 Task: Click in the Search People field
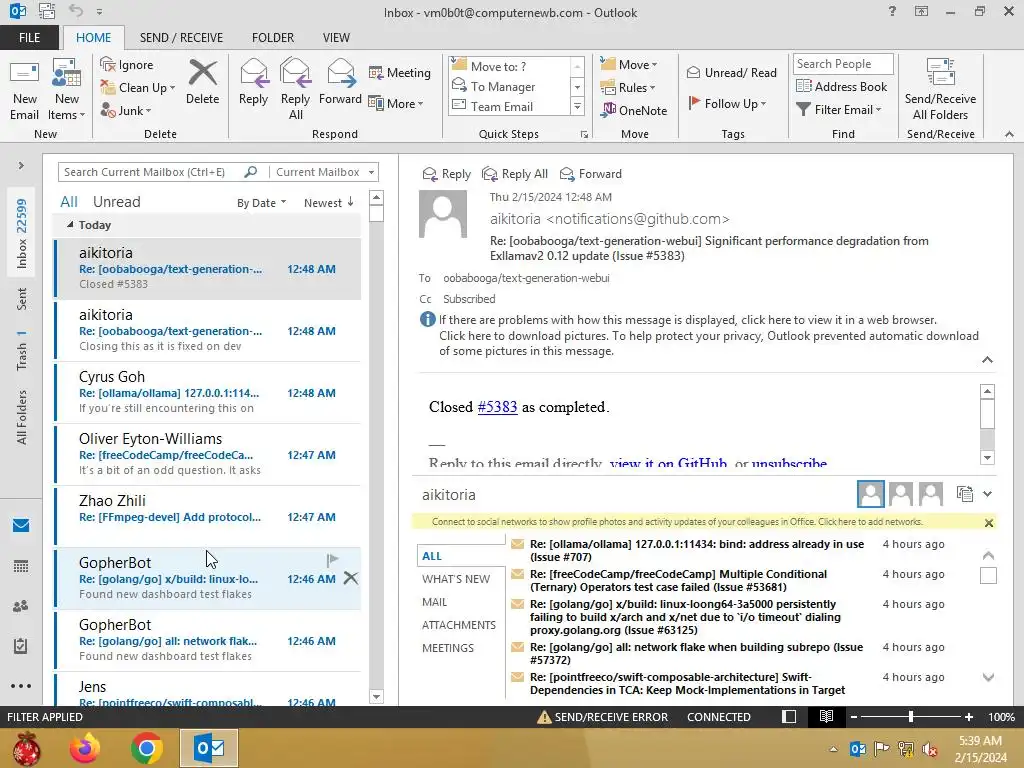[x=842, y=64]
